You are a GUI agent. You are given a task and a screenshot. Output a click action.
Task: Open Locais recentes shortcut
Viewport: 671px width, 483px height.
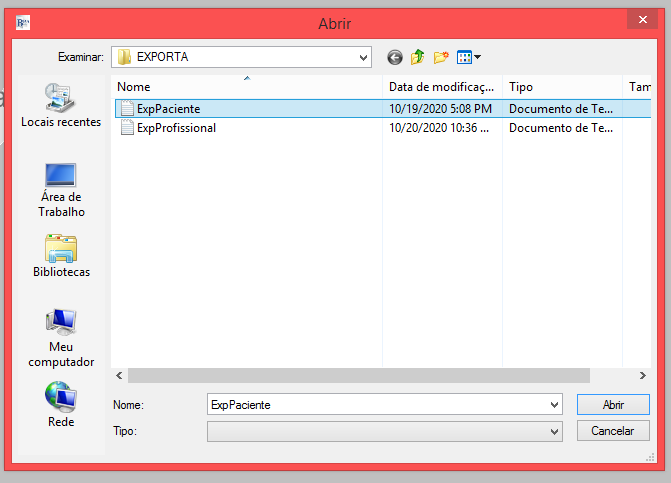click(61, 105)
